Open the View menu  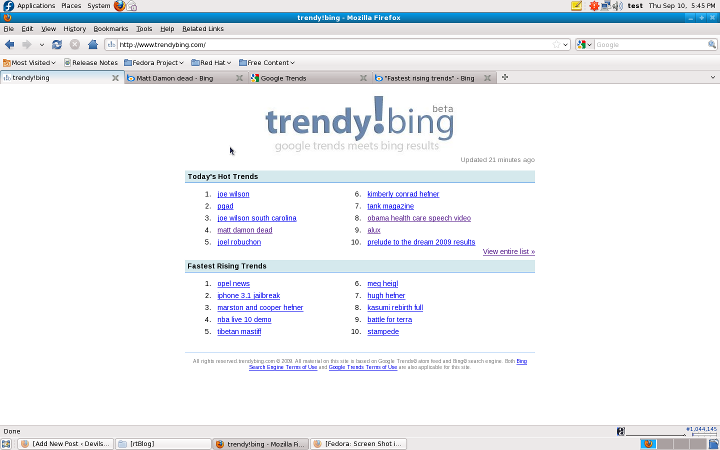(48, 28)
